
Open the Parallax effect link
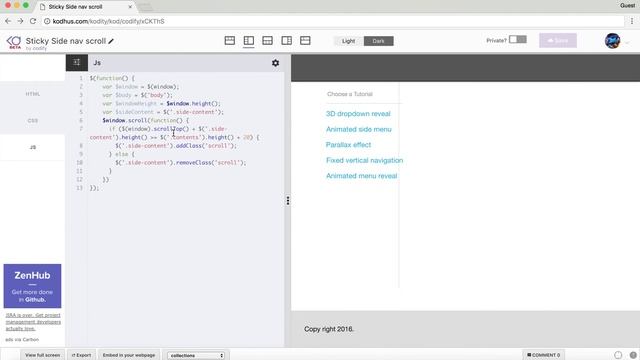(348, 145)
